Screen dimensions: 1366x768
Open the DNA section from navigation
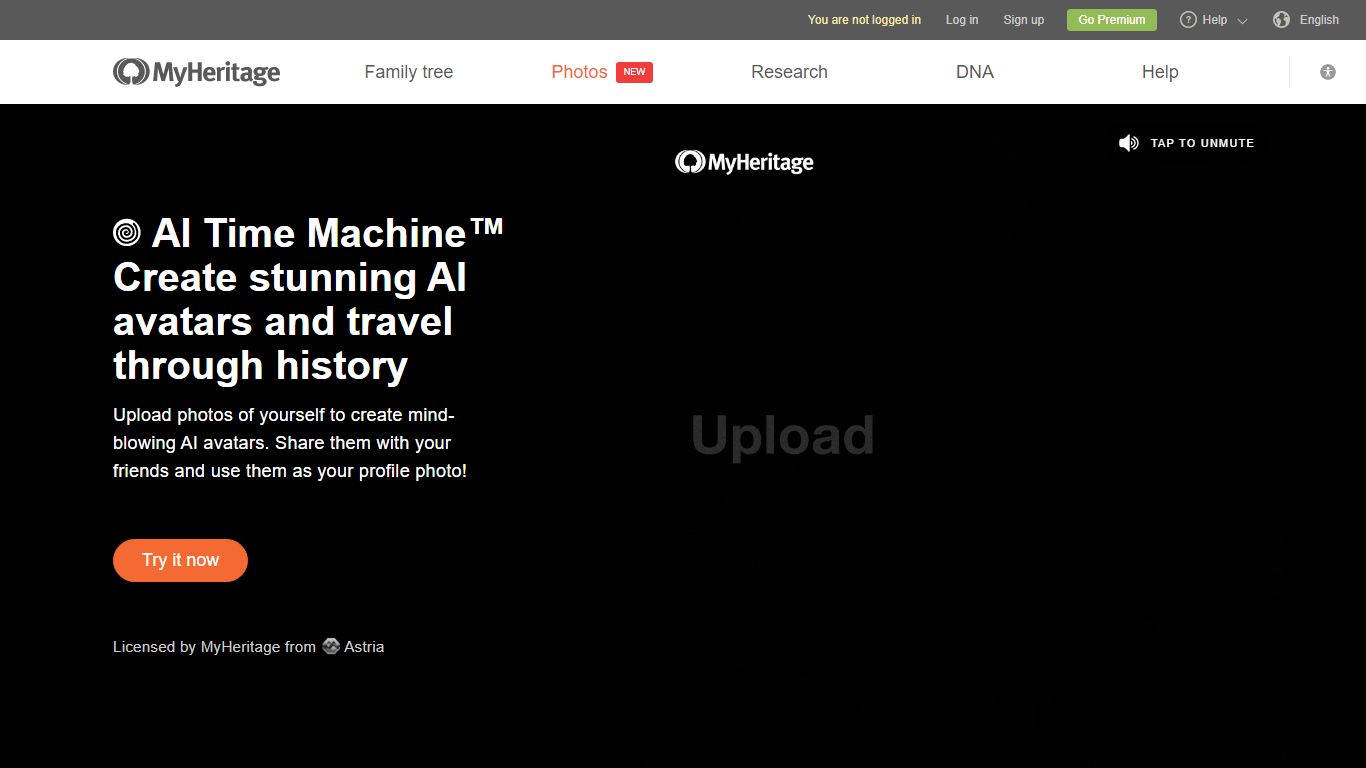[x=974, y=71]
